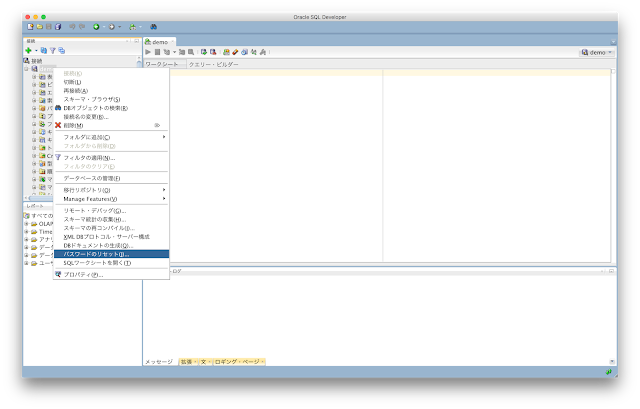Open プロパティ from the context menu

111,275
